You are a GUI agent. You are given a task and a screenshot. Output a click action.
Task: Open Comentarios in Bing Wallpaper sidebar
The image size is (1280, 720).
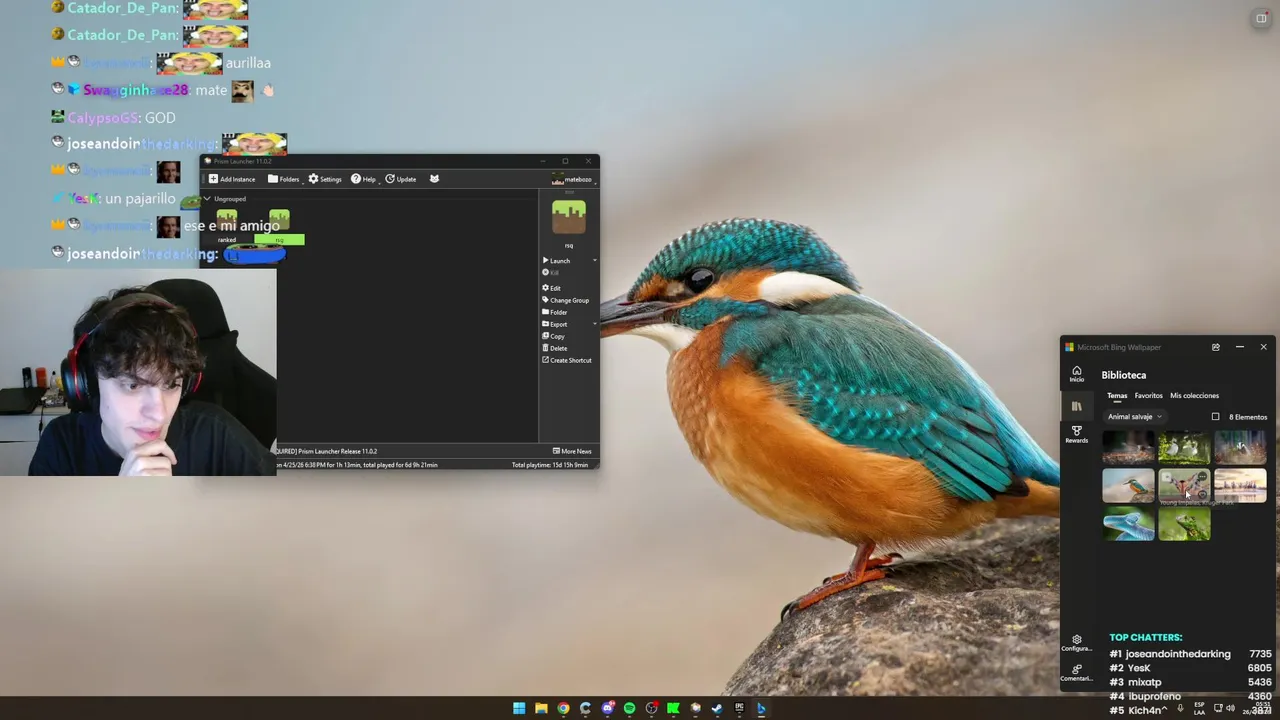1076,673
